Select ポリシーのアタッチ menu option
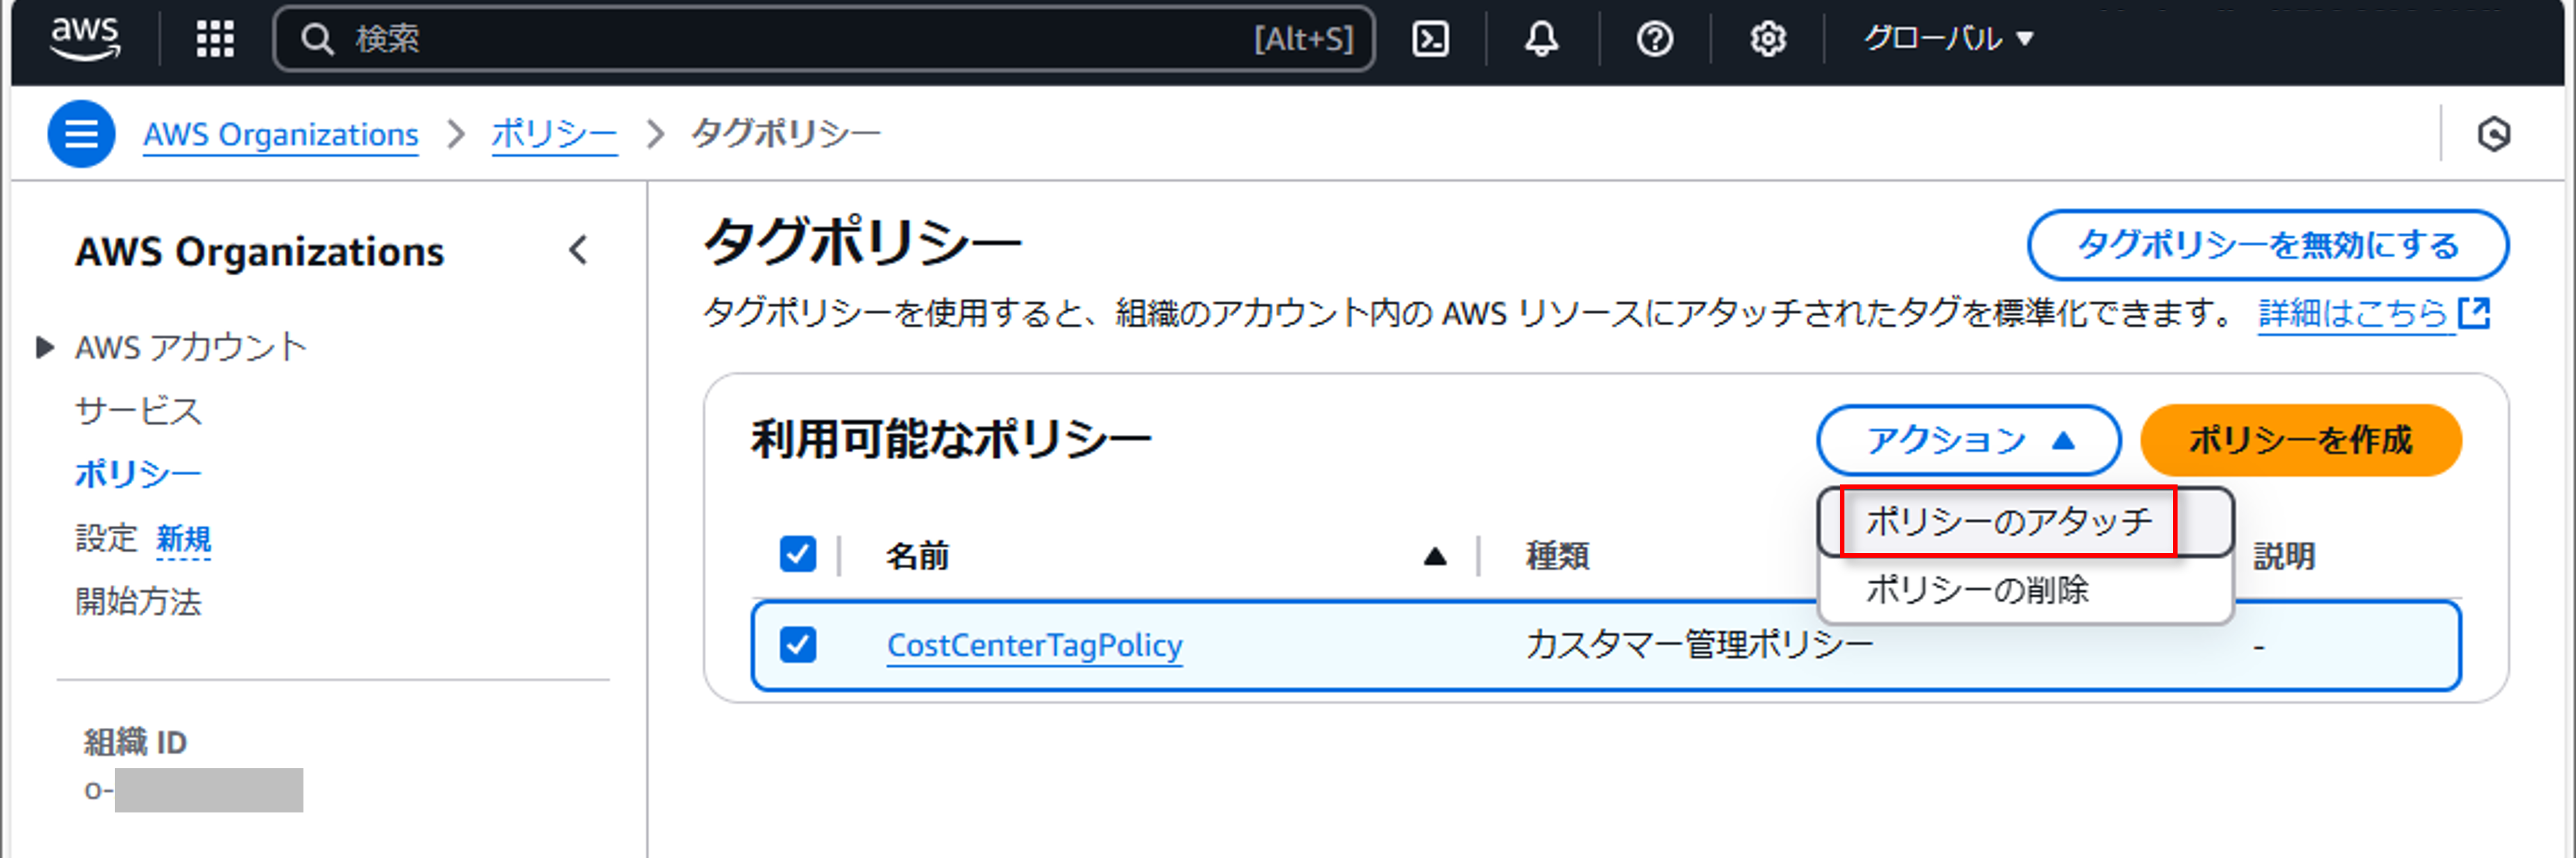The image size is (2576, 858). 2008,521
